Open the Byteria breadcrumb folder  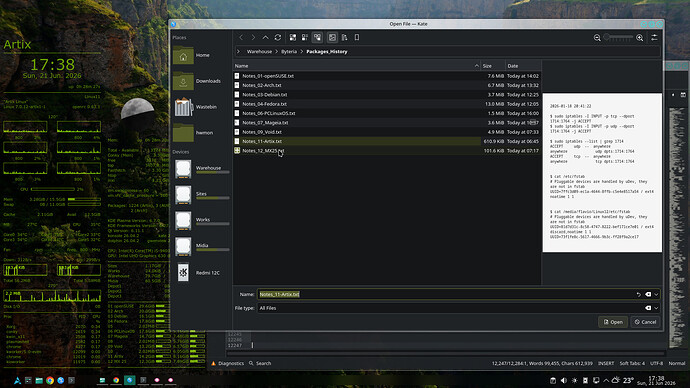(x=289, y=52)
